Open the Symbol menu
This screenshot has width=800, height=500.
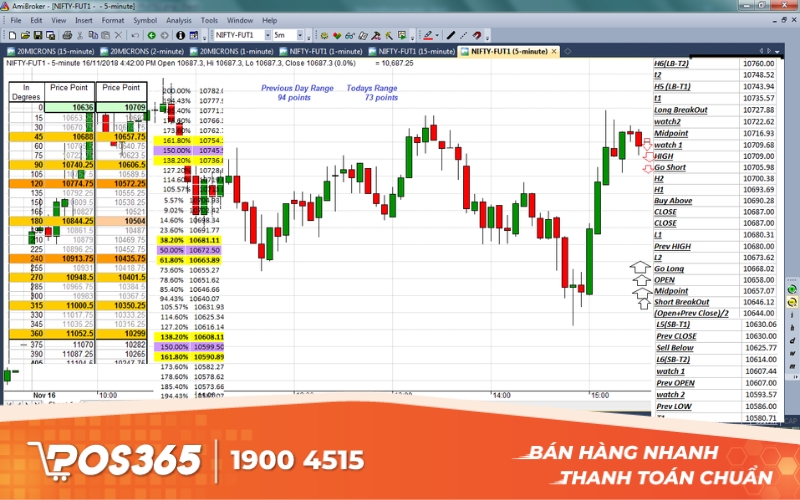tap(145, 20)
